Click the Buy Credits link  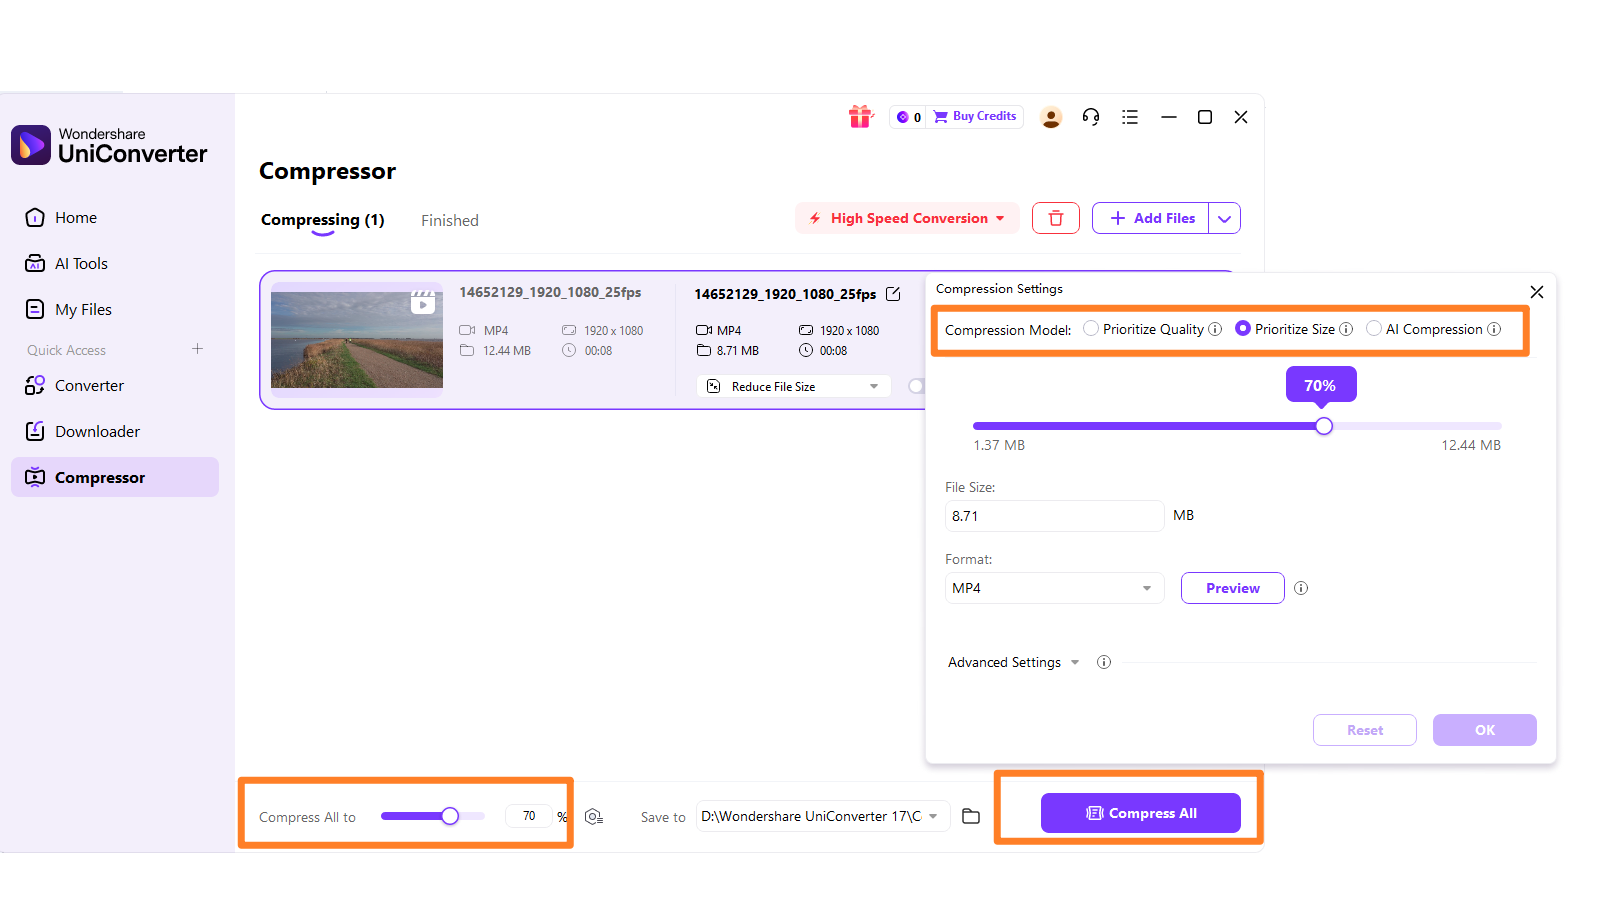click(975, 117)
